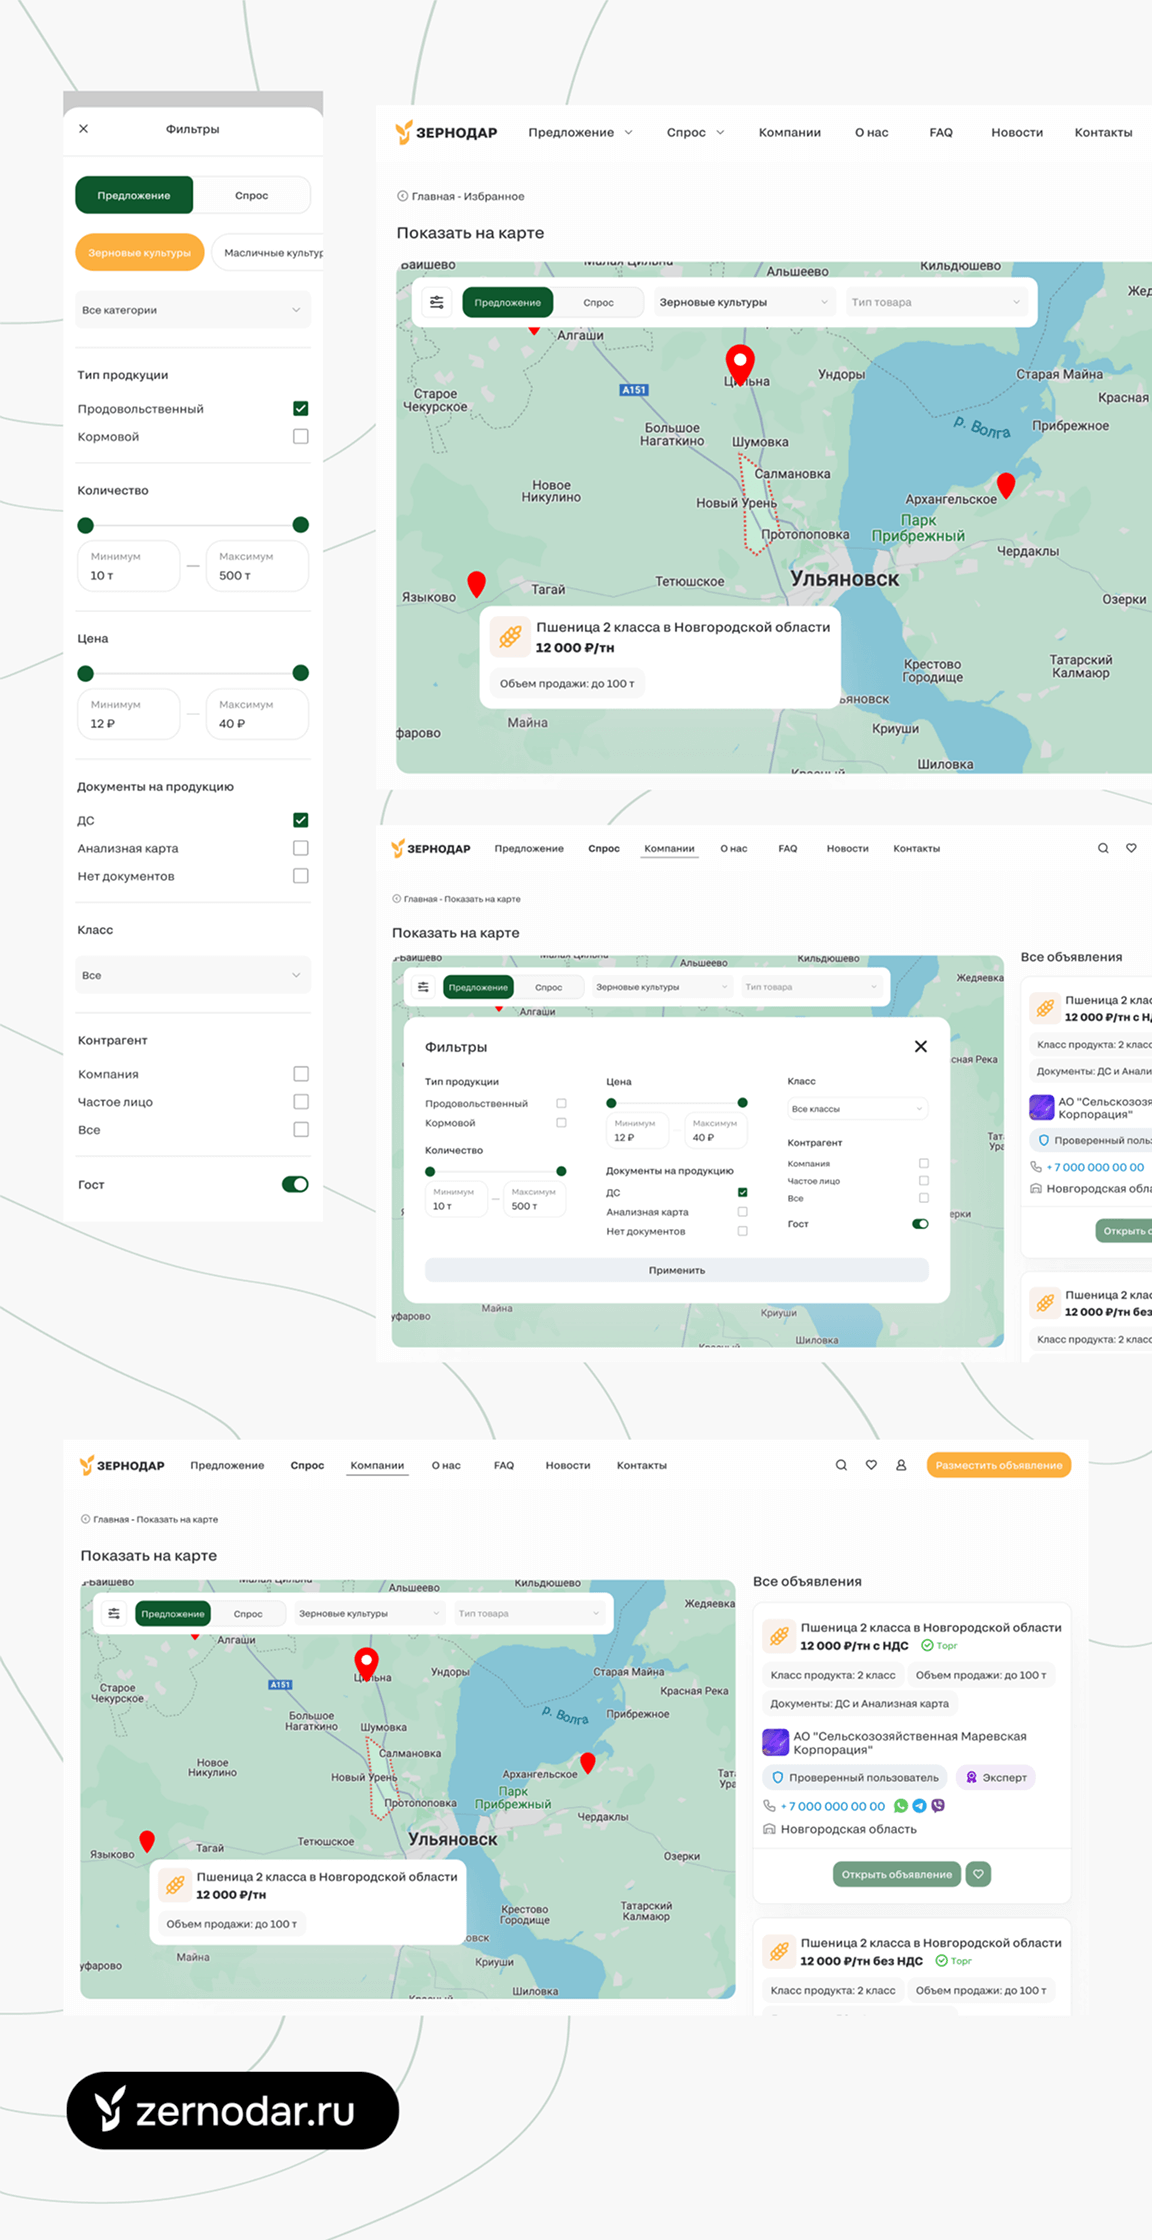Viewport: 1152px width, 2240px height.
Task: Expand Предложение menu with chevron in header
Action: [x=628, y=132]
